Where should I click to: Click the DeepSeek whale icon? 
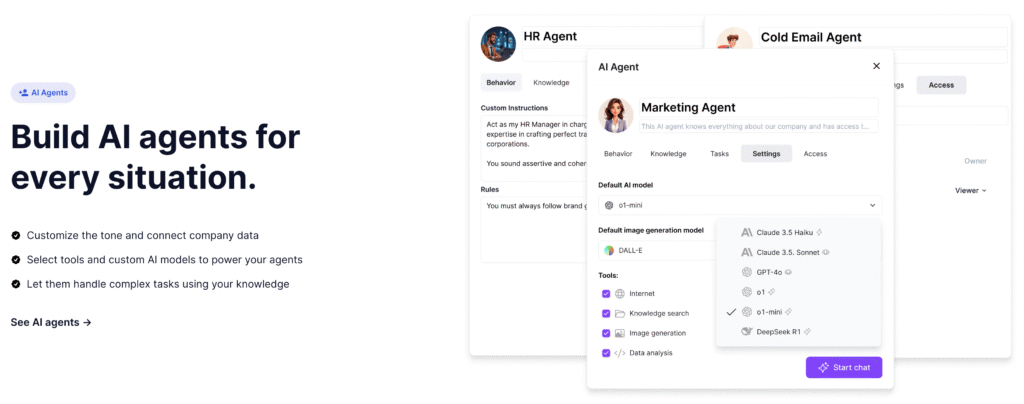coord(747,332)
